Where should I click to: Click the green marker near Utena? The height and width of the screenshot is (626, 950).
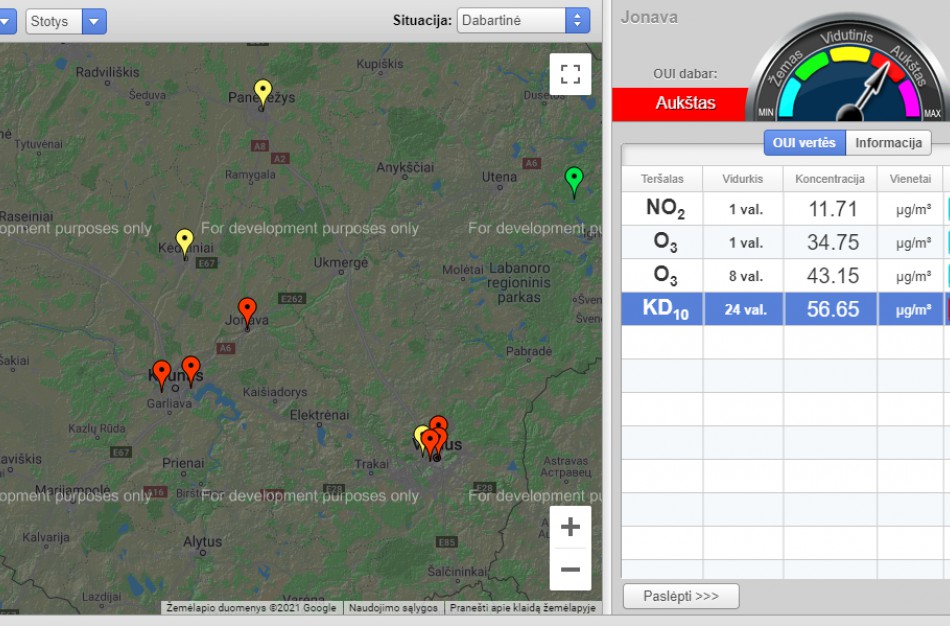[x=574, y=180]
